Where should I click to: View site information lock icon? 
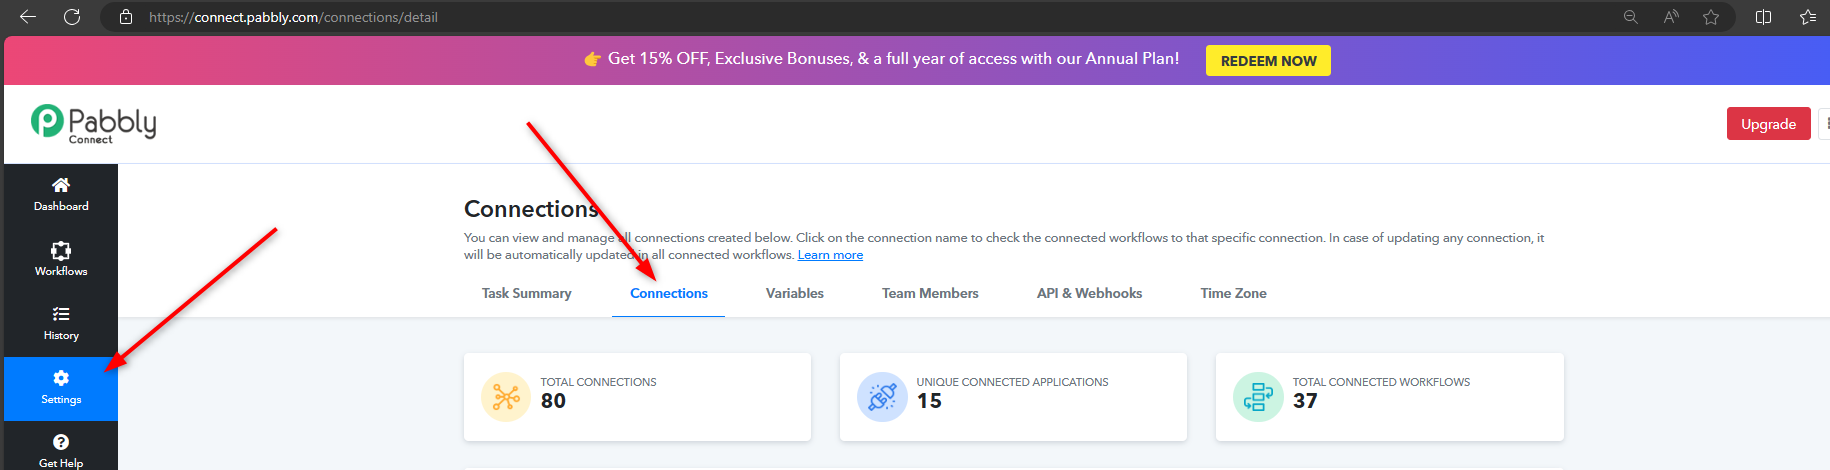[126, 17]
